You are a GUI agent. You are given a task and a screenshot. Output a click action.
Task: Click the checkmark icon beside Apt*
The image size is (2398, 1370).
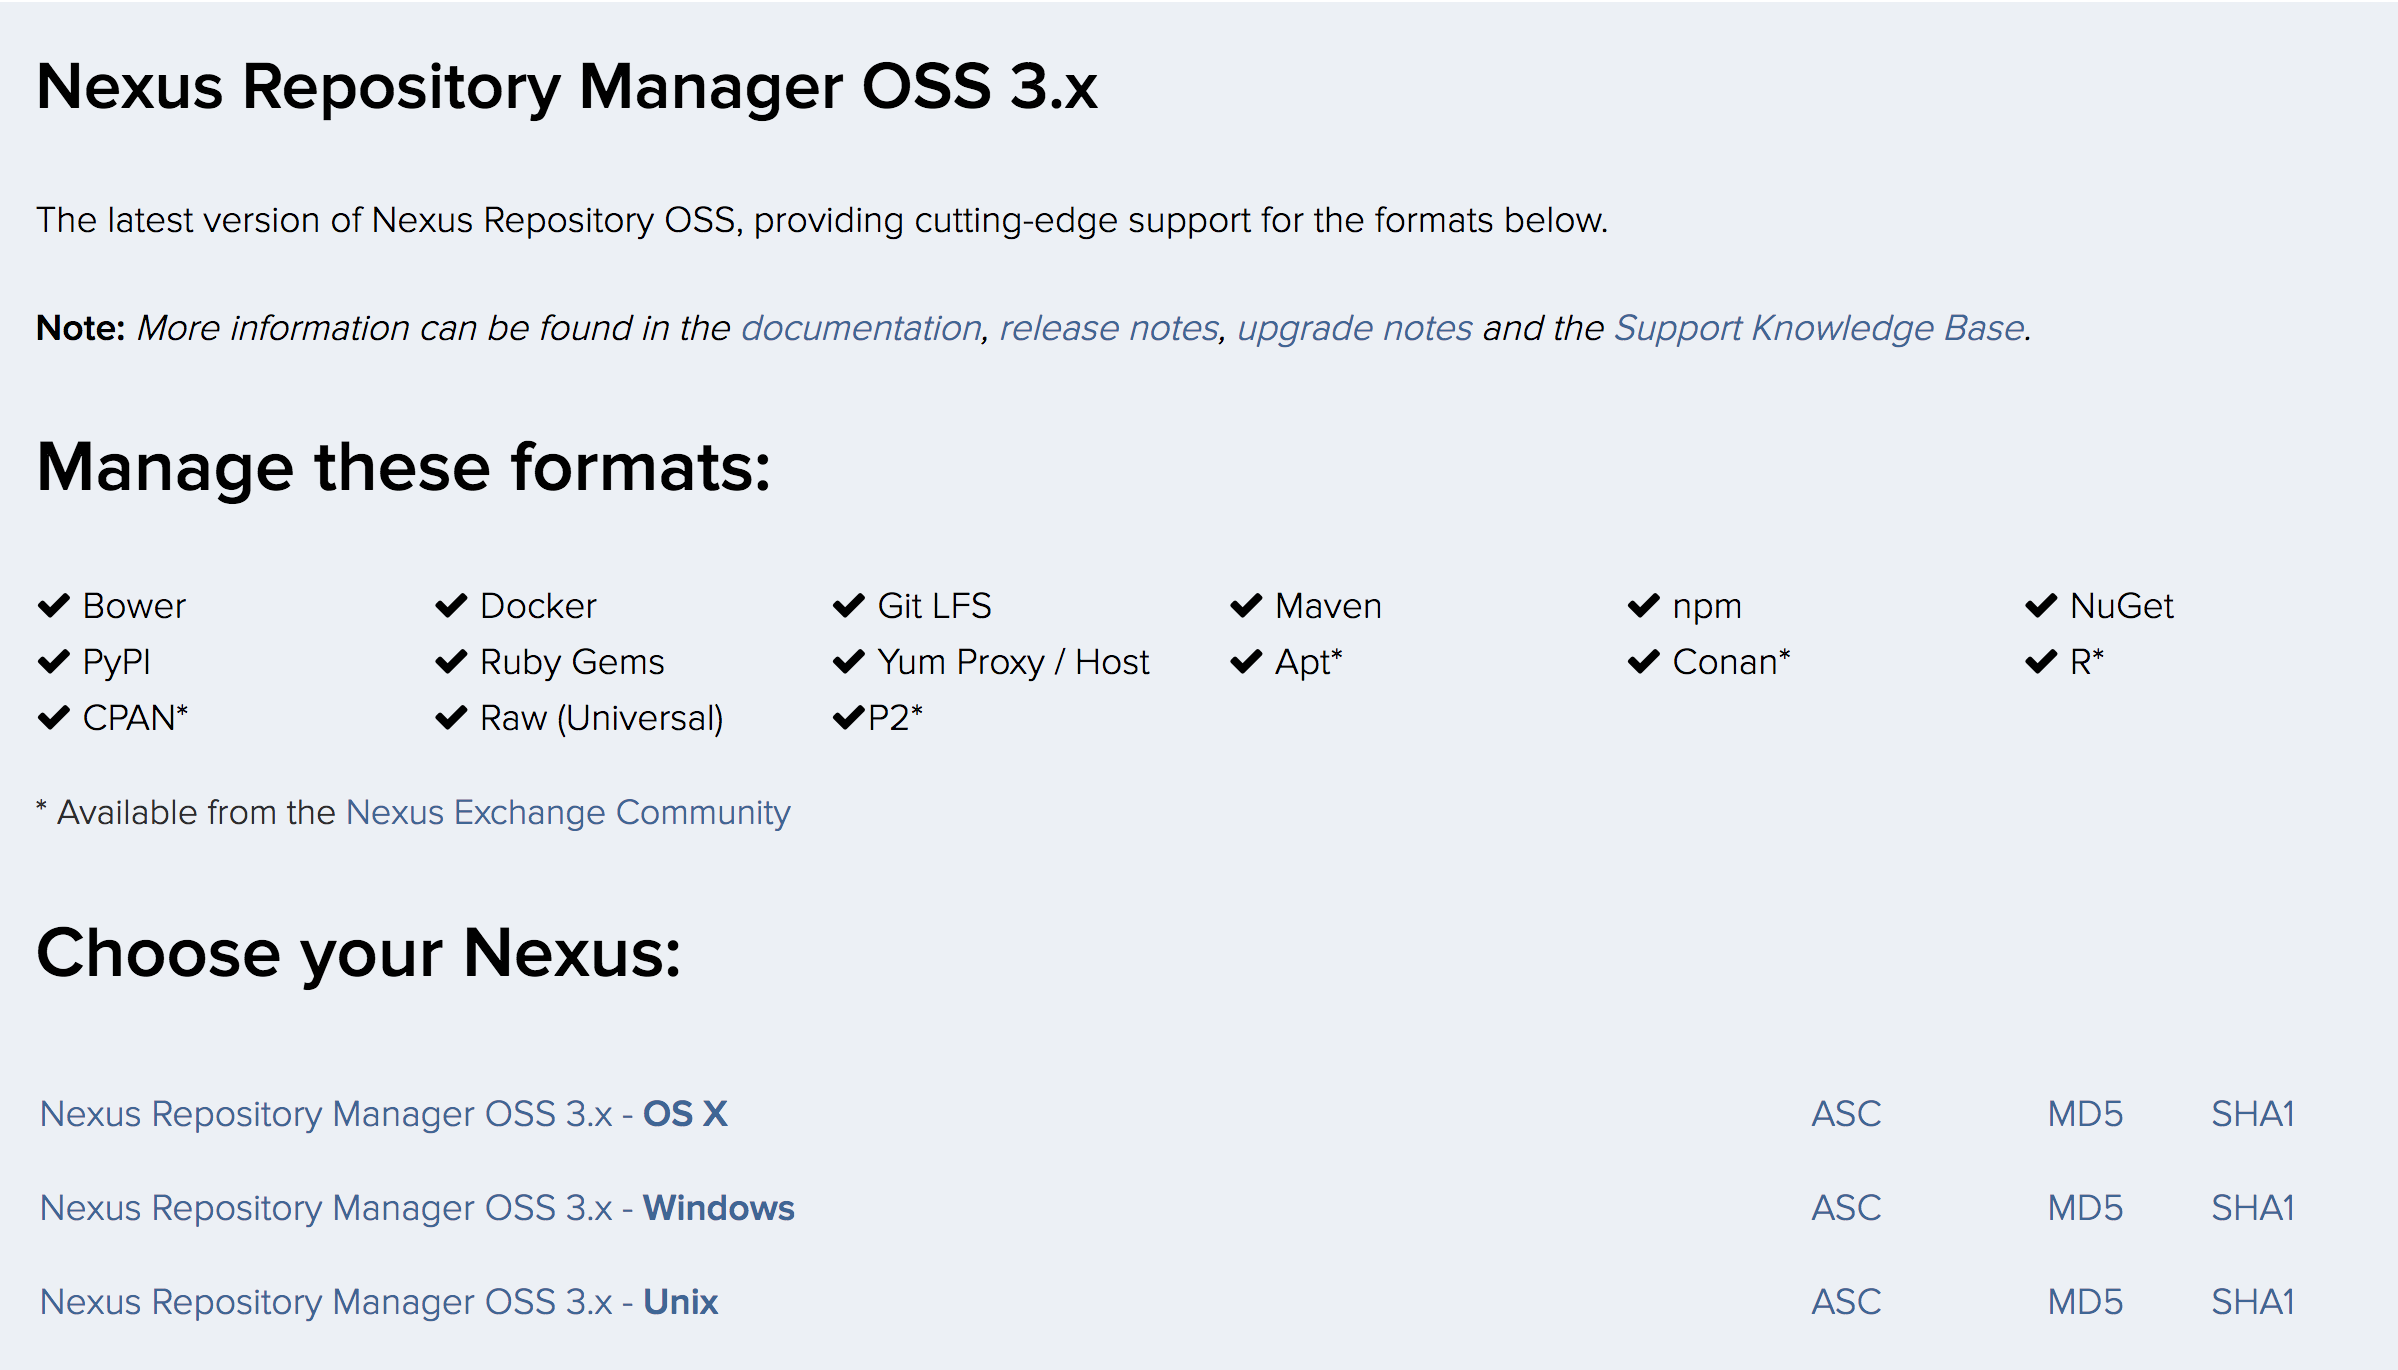click(1246, 662)
